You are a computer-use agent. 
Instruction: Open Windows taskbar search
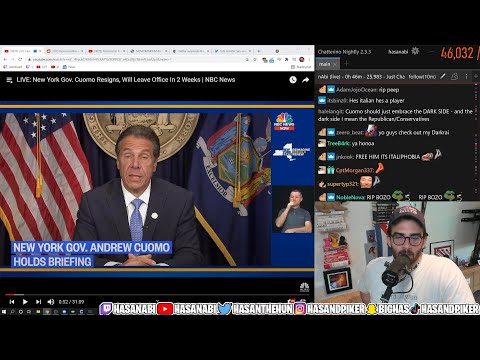[12, 312]
